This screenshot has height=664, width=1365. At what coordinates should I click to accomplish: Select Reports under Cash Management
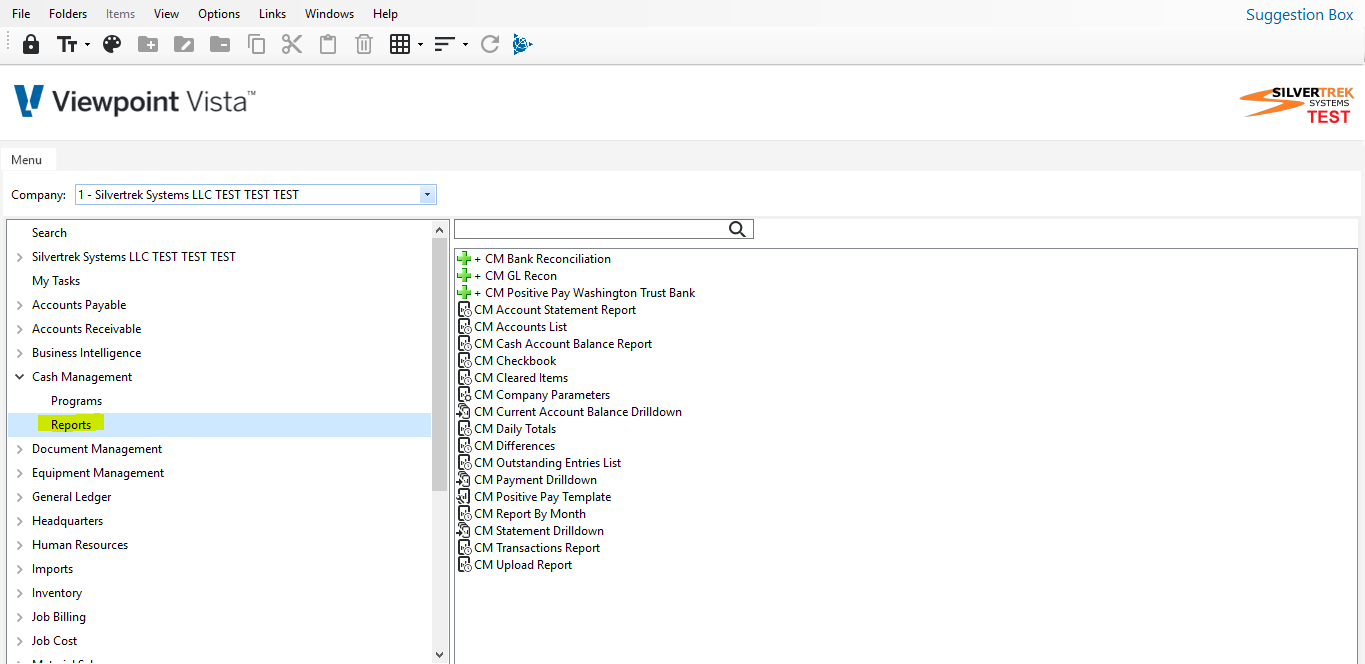coord(71,425)
